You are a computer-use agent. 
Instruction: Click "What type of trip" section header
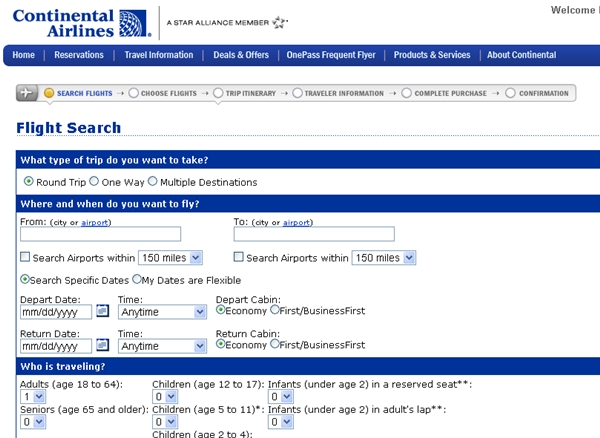tap(308, 160)
